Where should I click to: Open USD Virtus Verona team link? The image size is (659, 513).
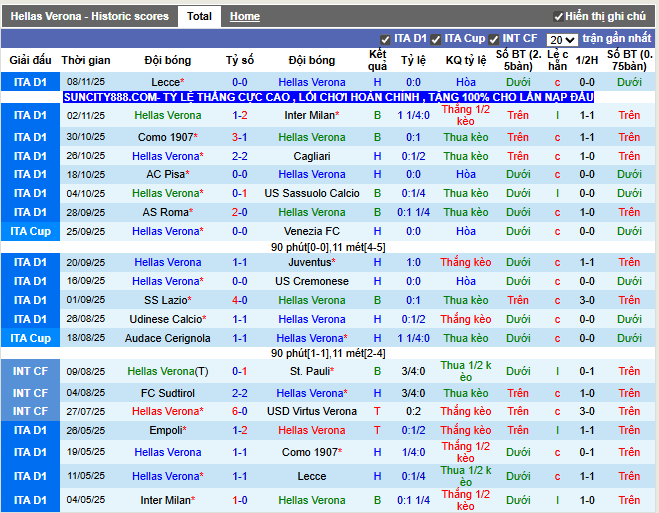312,411
